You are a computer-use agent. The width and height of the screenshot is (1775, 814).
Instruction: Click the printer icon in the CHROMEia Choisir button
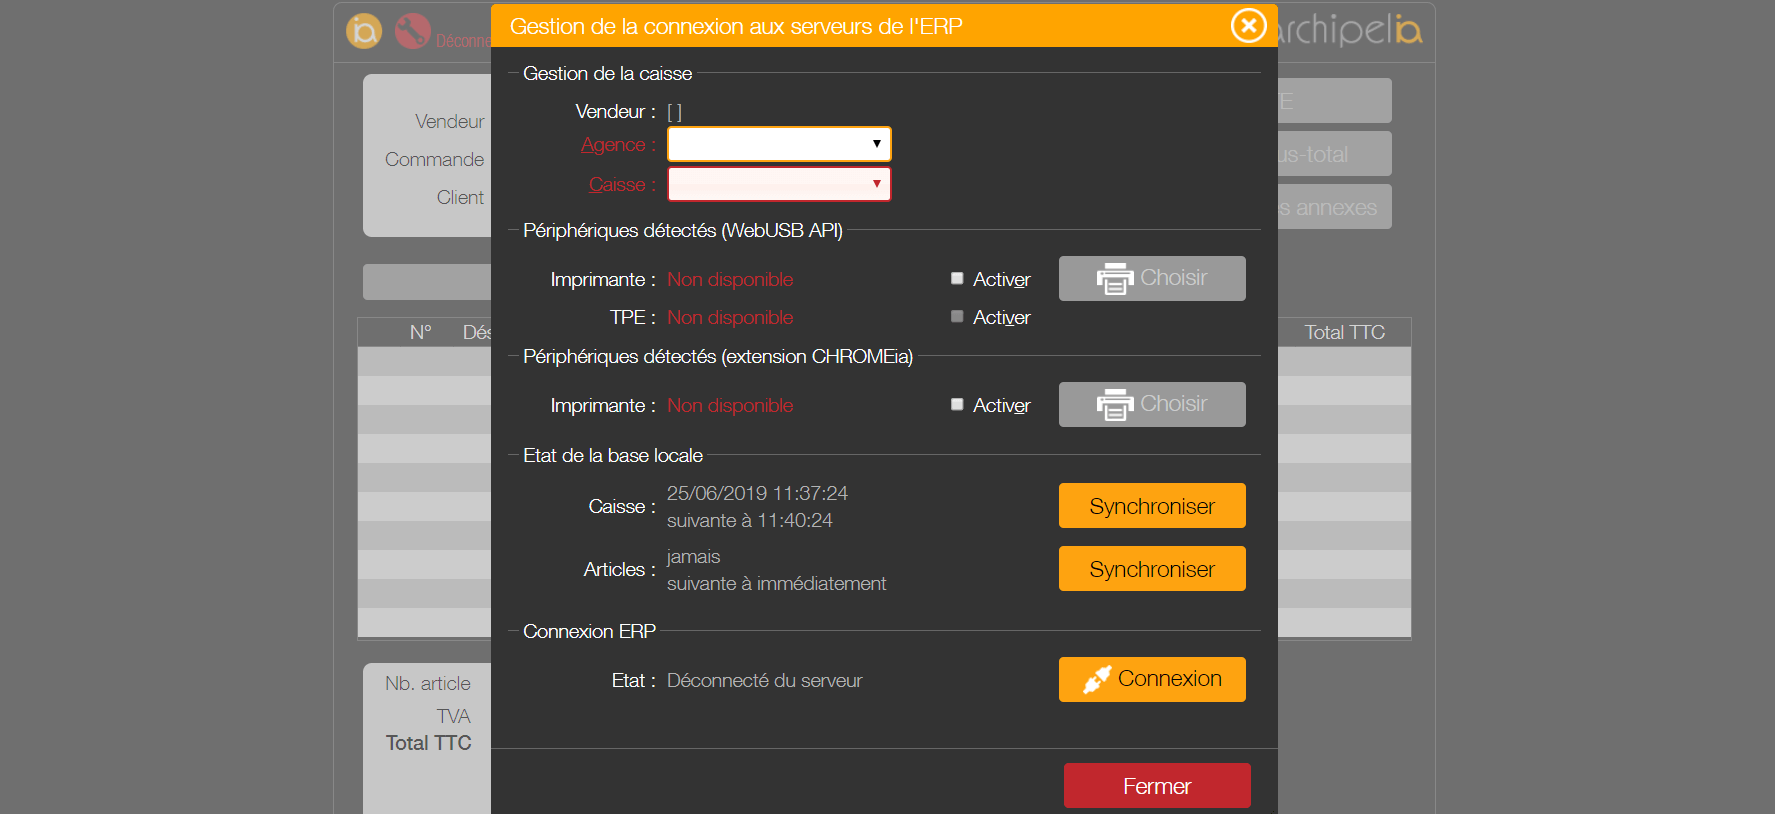1114,405
